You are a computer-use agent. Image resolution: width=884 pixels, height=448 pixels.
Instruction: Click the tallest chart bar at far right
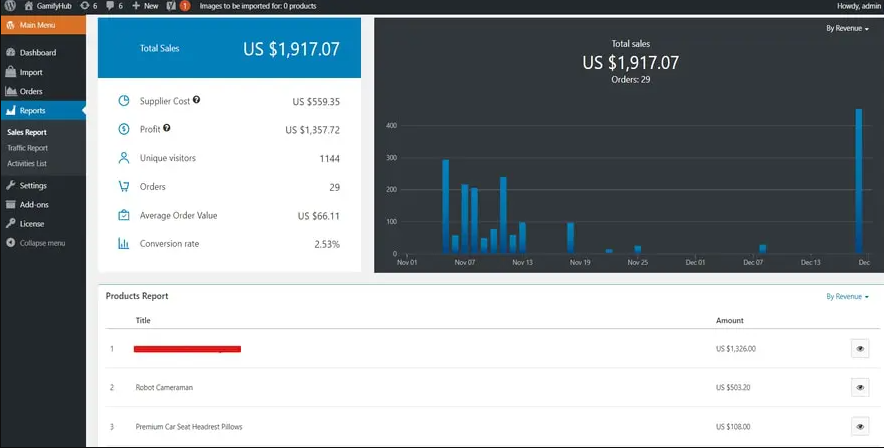point(858,180)
